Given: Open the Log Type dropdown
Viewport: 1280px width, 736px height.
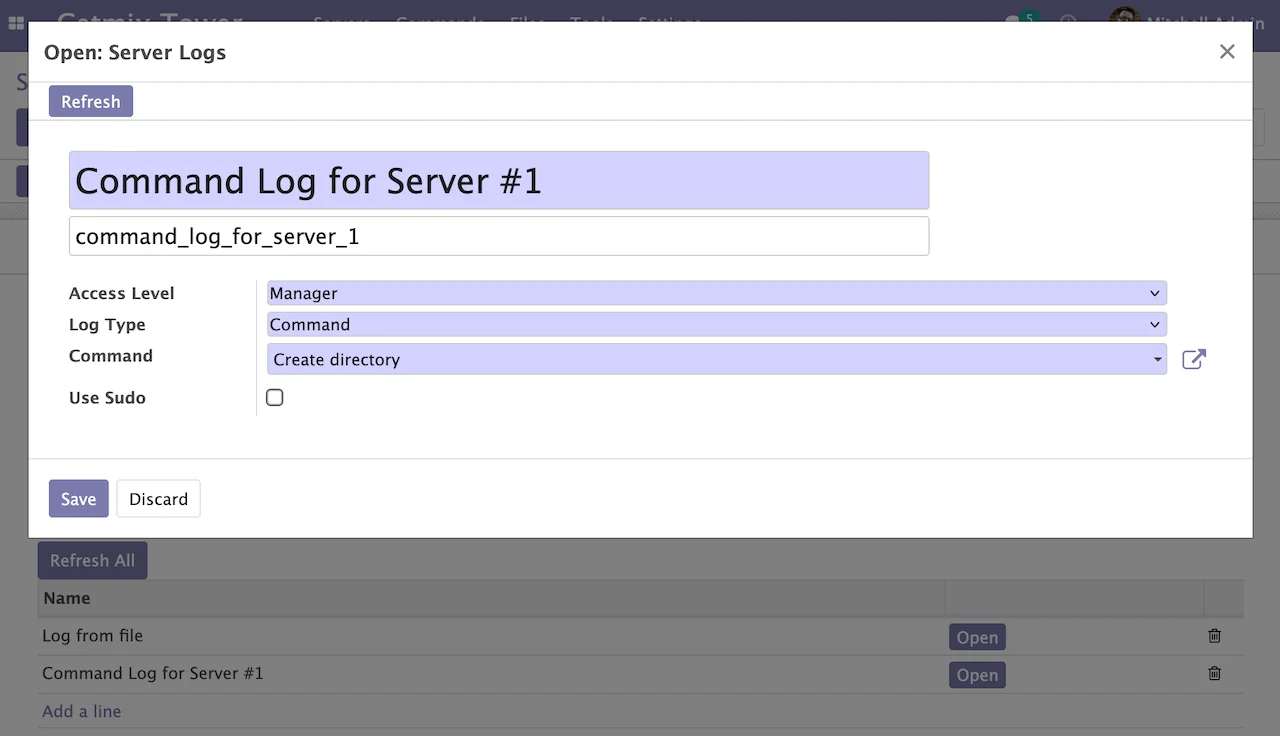Looking at the screenshot, I should [x=713, y=324].
